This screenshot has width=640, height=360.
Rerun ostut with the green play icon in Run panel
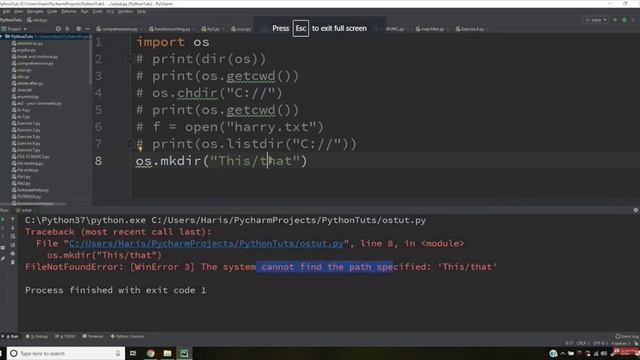point(3,220)
